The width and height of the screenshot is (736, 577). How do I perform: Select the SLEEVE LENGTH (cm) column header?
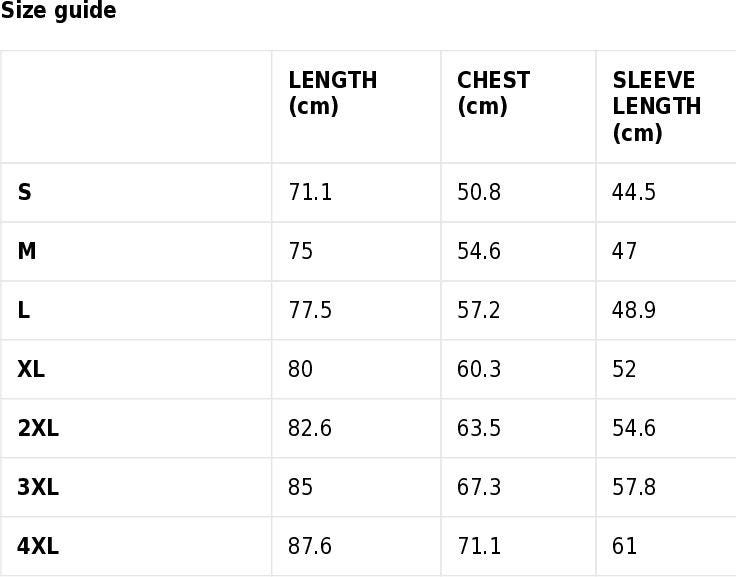[x=657, y=106]
